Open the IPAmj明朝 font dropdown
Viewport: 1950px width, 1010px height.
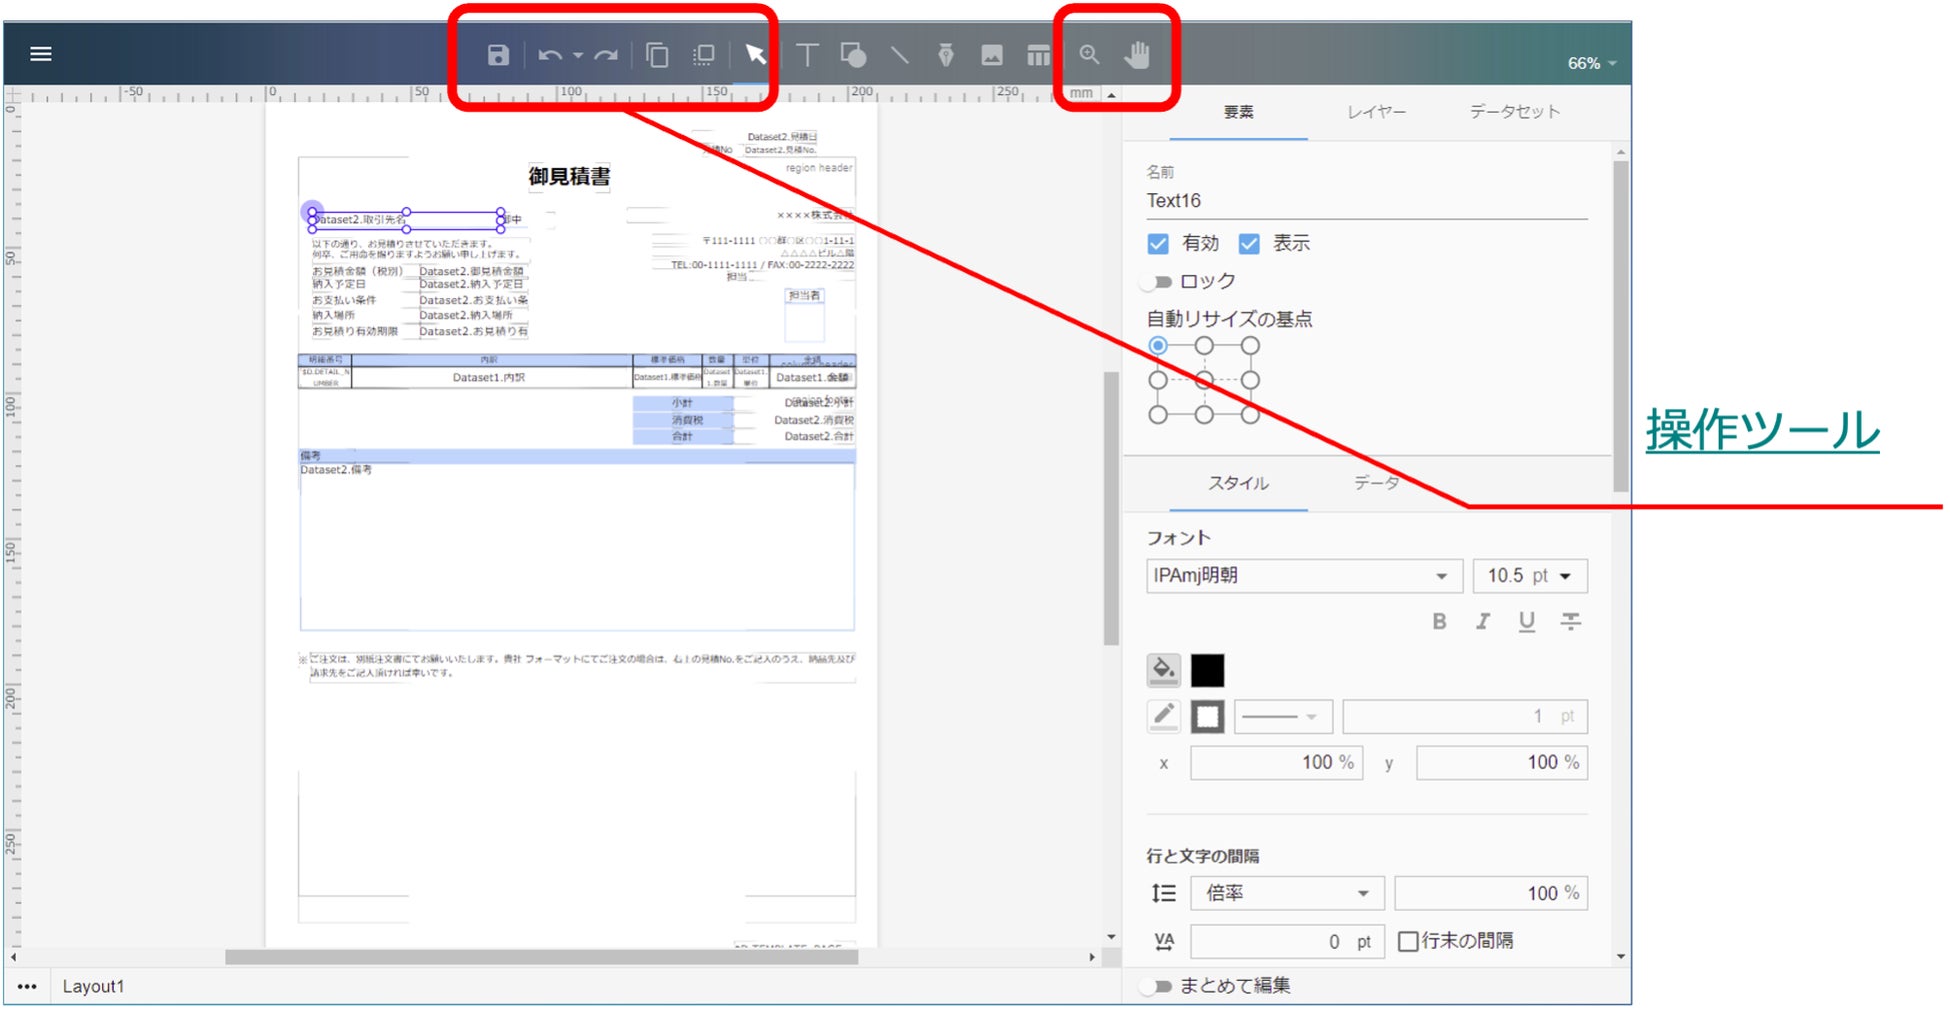tap(1304, 576)
